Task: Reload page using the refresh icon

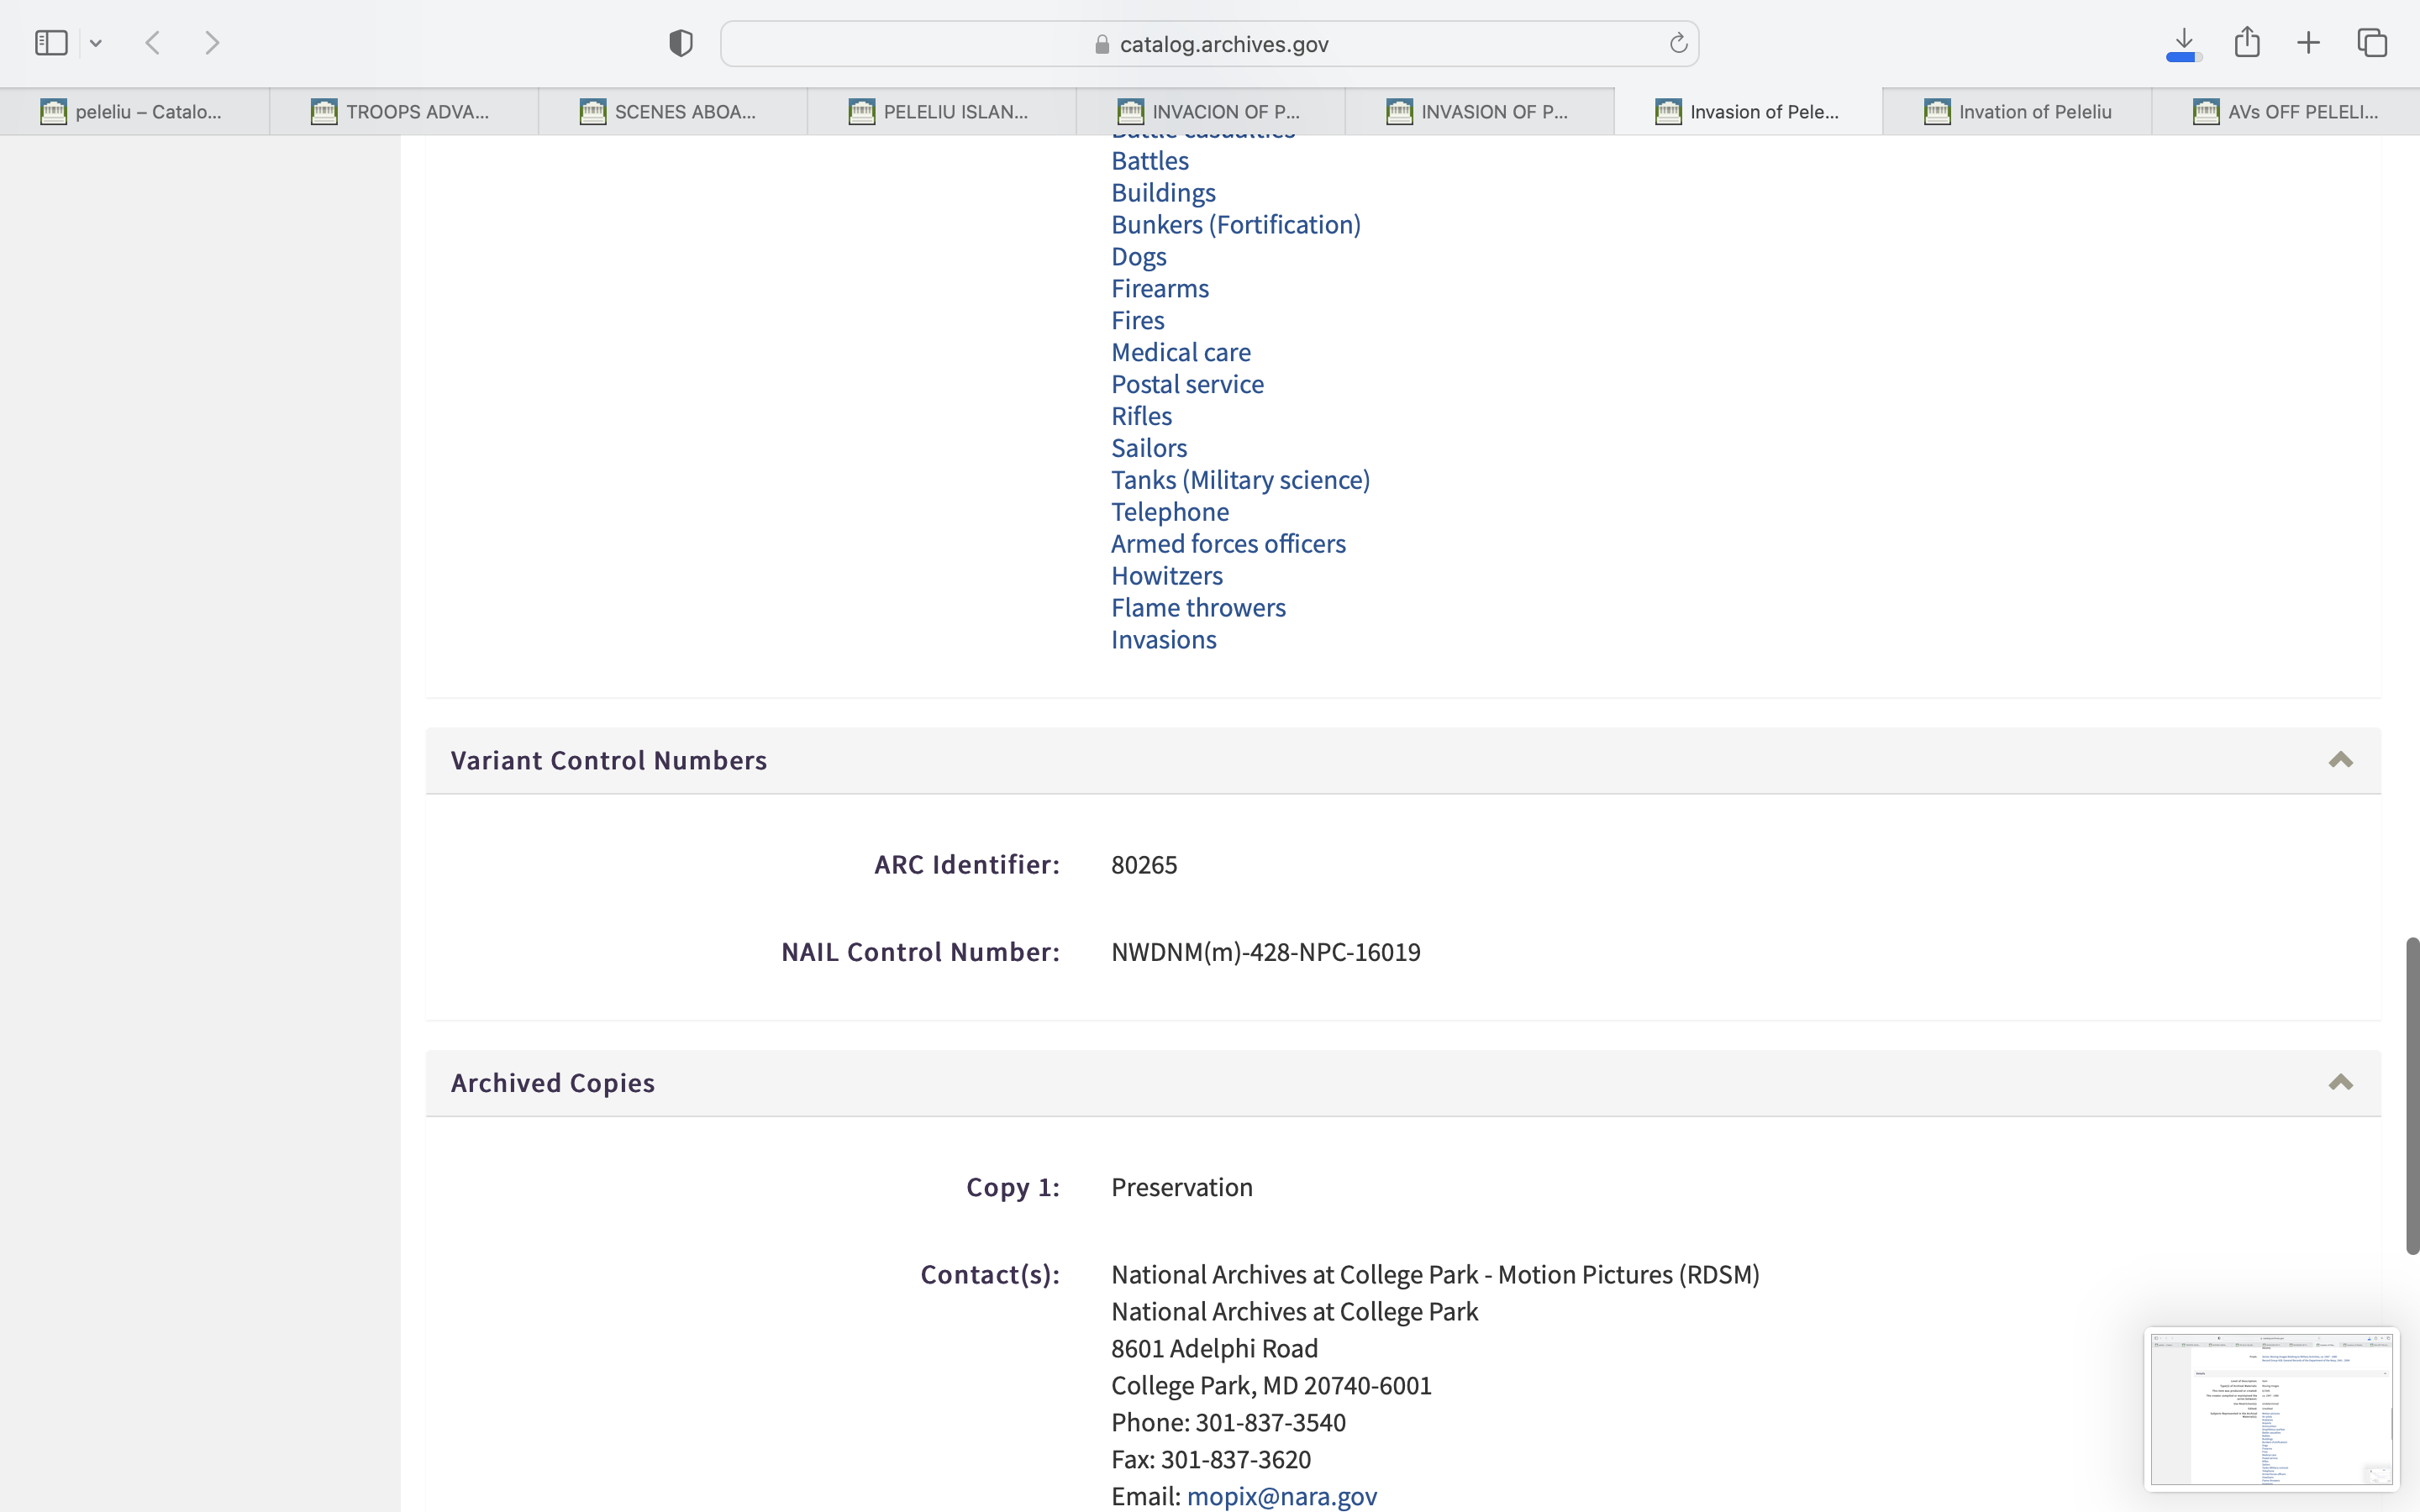Action: coord(1678,43)
